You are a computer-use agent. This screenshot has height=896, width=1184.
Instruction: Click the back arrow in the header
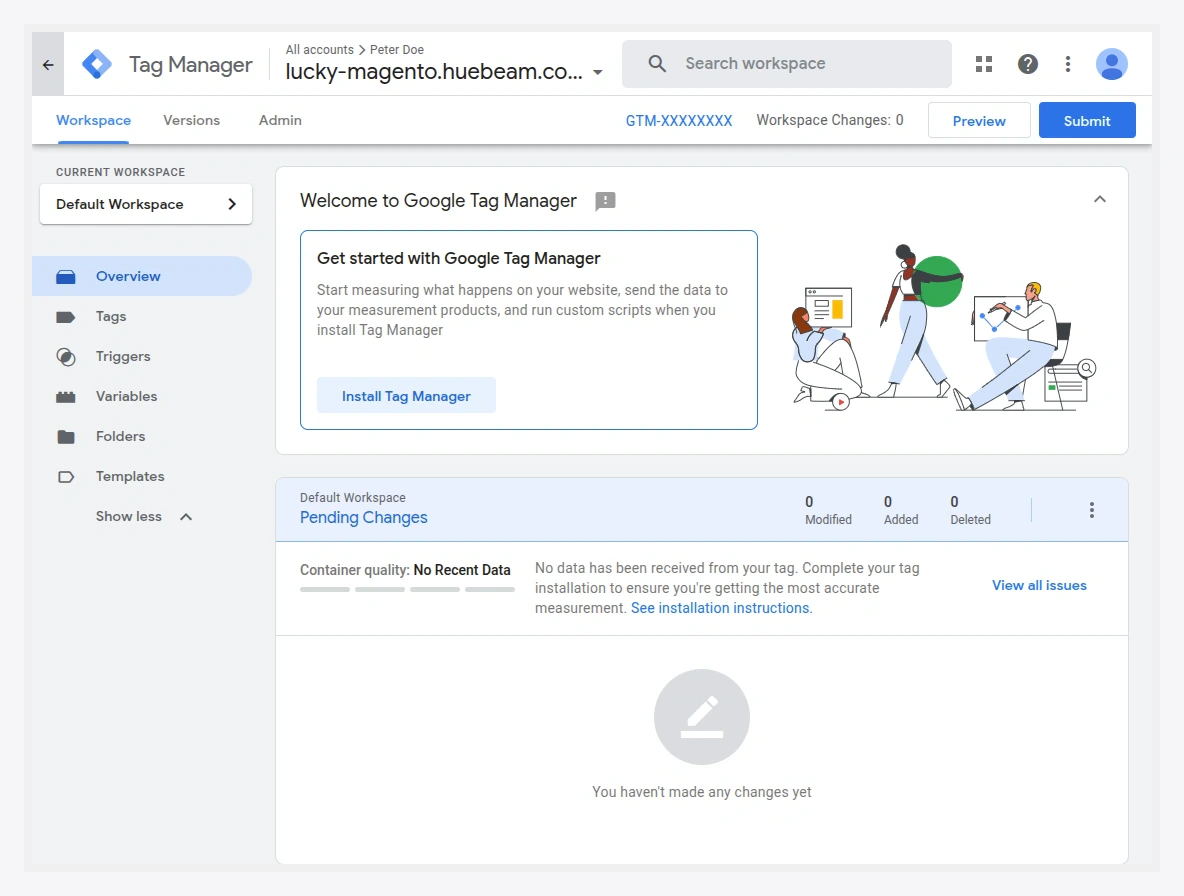[48, 65]
